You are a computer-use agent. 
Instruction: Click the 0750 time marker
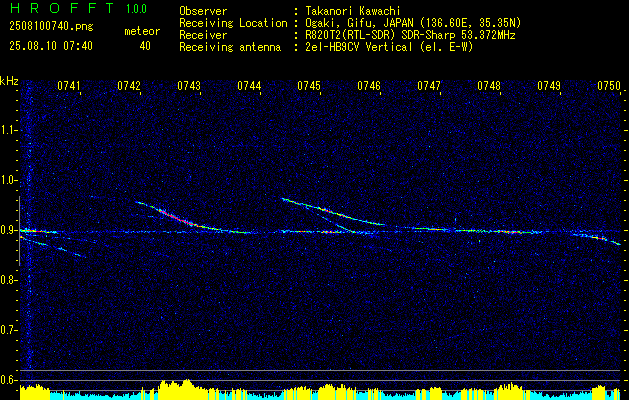(x=609, y=85)
